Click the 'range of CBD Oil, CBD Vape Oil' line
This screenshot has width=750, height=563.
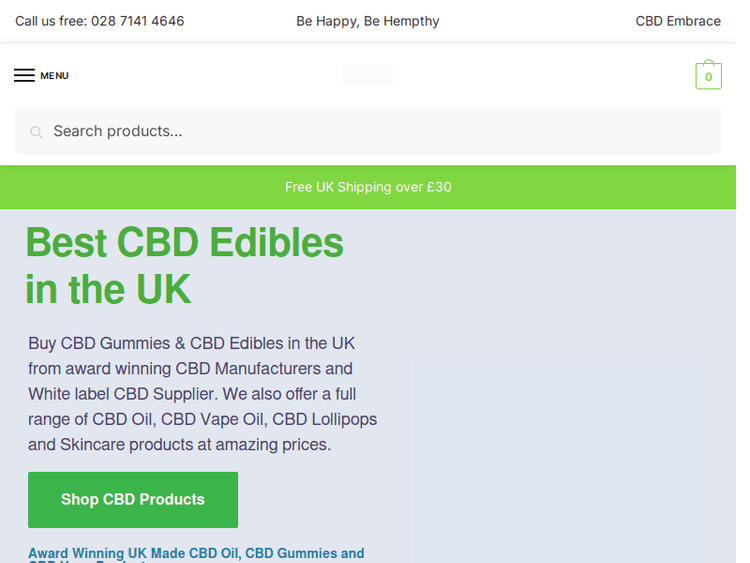[202, 419]
